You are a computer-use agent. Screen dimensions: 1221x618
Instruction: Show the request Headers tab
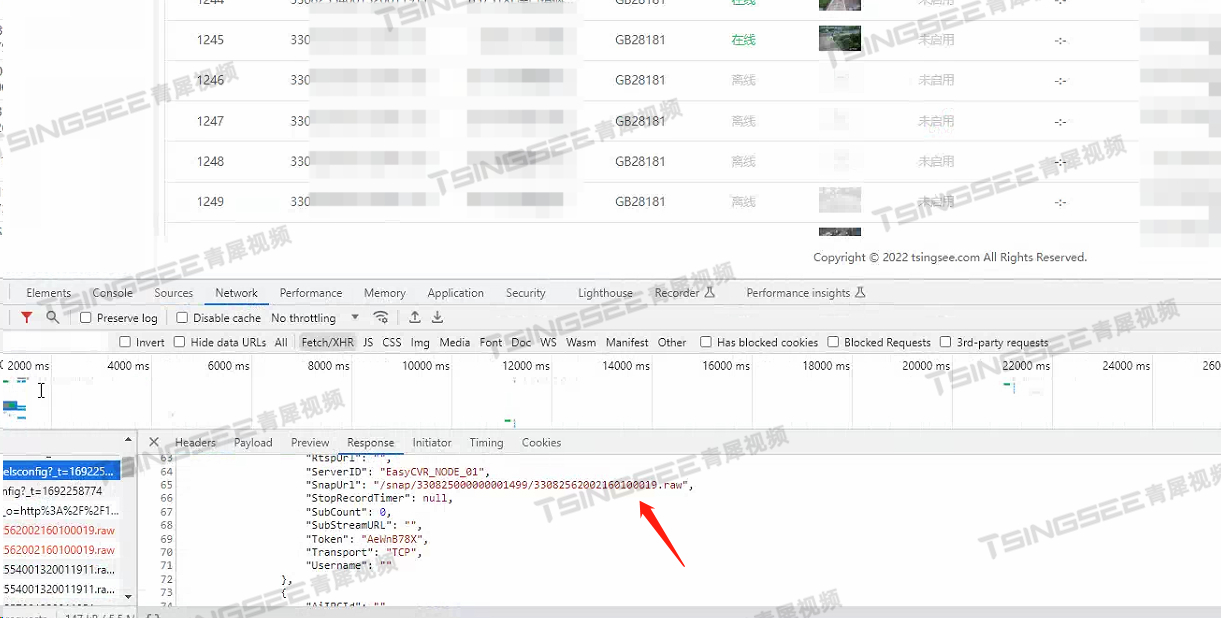(x=195, y=442)
